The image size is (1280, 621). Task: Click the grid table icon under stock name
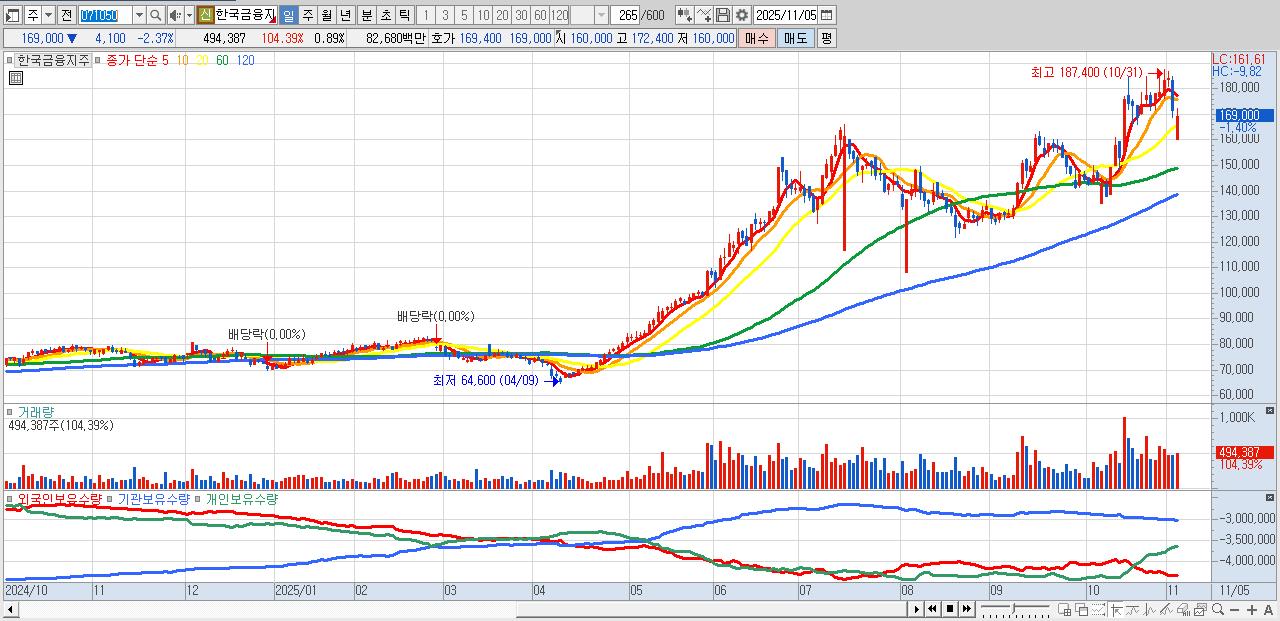(x=16, y=77)
